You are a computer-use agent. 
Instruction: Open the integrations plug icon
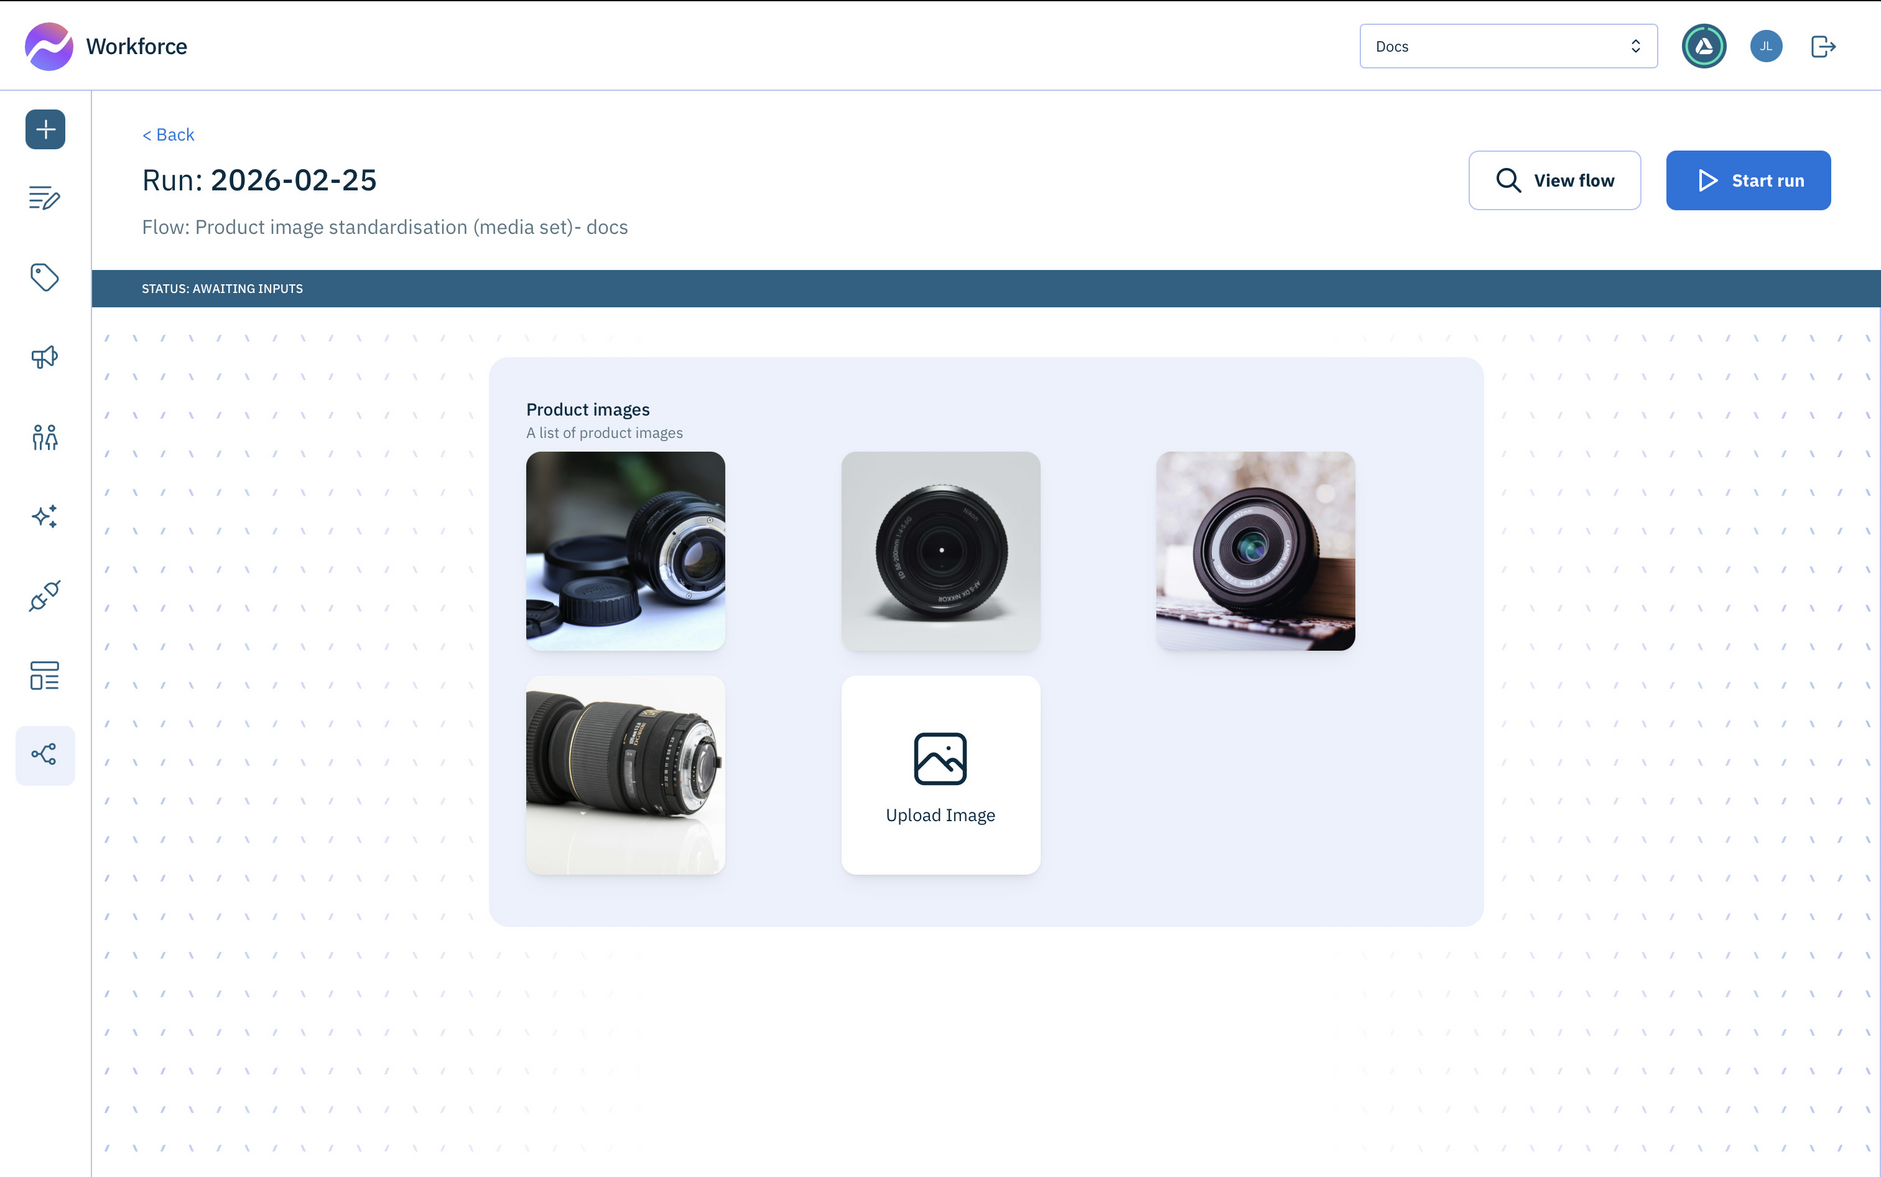pyautogui.click(x=45, y=596)
